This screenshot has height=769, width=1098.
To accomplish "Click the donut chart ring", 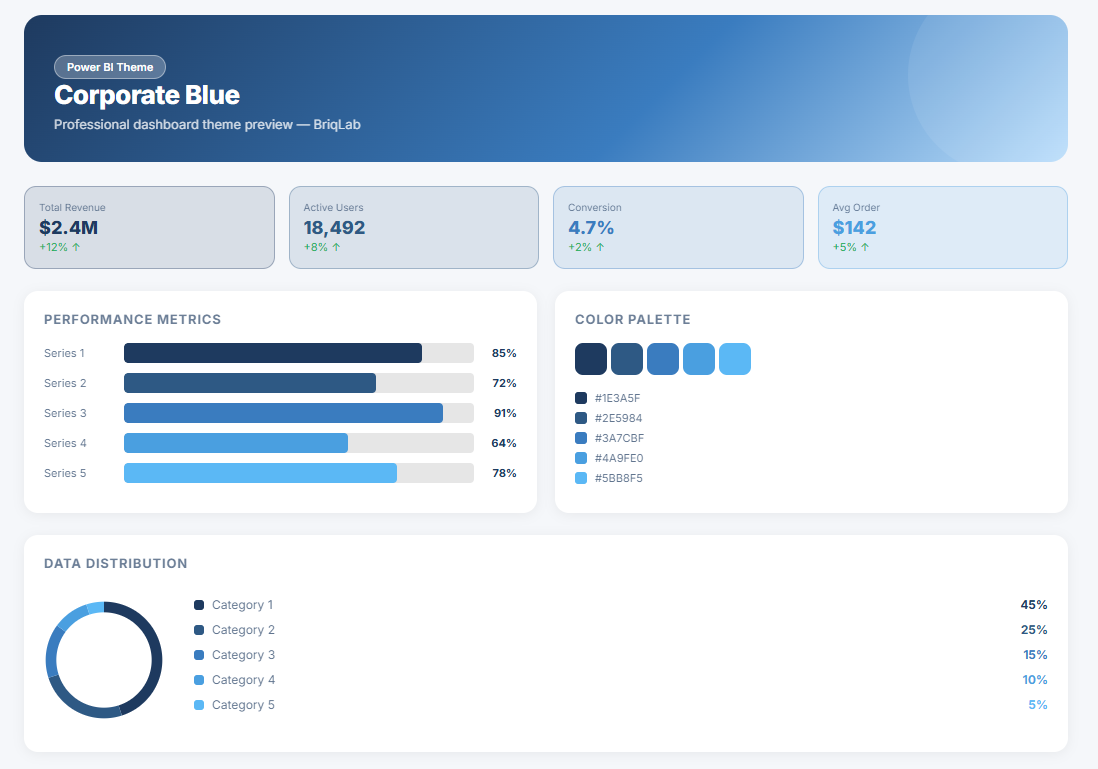I will pos(156,660).
